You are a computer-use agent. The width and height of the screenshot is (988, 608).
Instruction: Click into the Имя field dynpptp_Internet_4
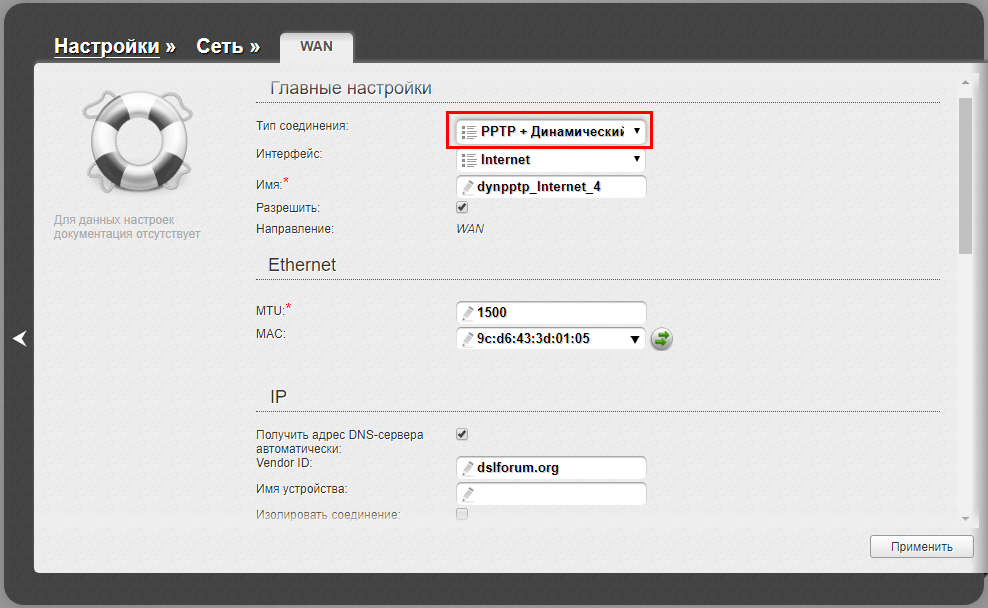point(551,187)
